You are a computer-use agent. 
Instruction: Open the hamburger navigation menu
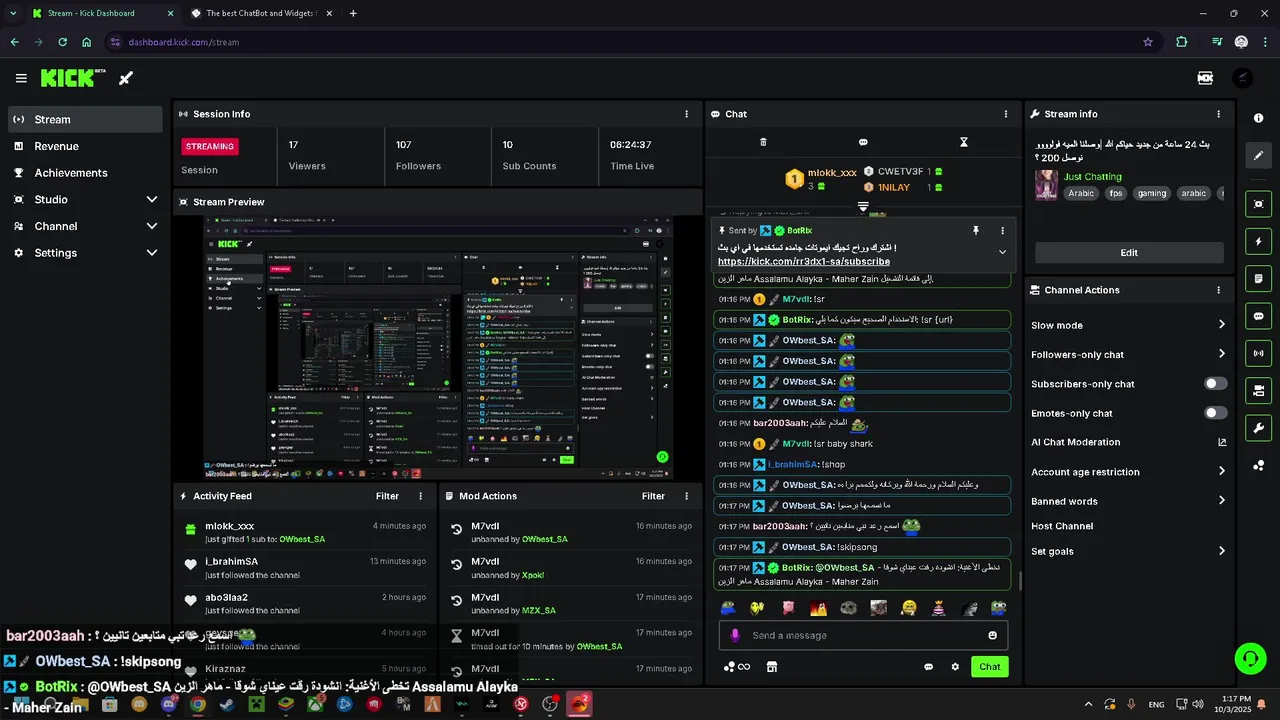tap(21, 78)
